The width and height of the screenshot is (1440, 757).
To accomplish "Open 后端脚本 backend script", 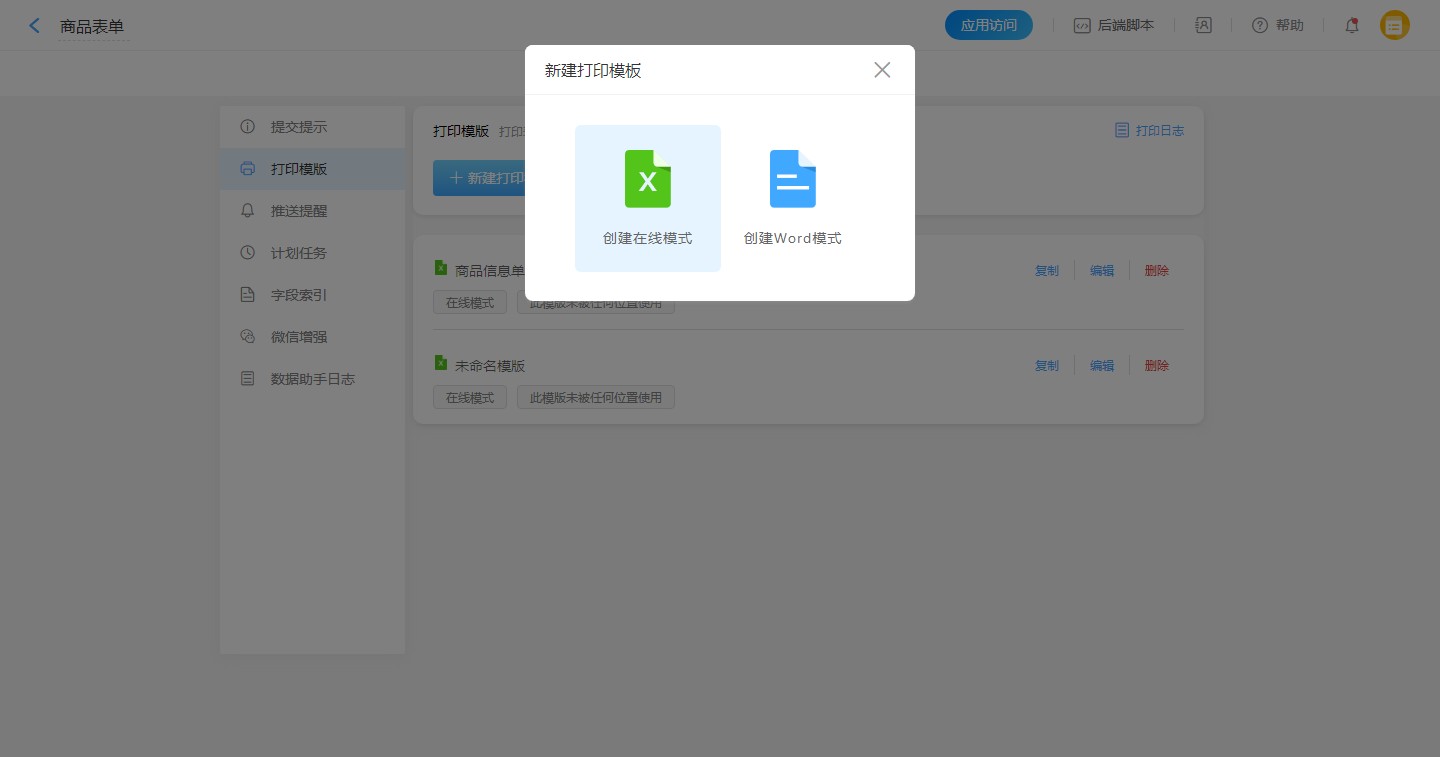I will [1113, 26].
